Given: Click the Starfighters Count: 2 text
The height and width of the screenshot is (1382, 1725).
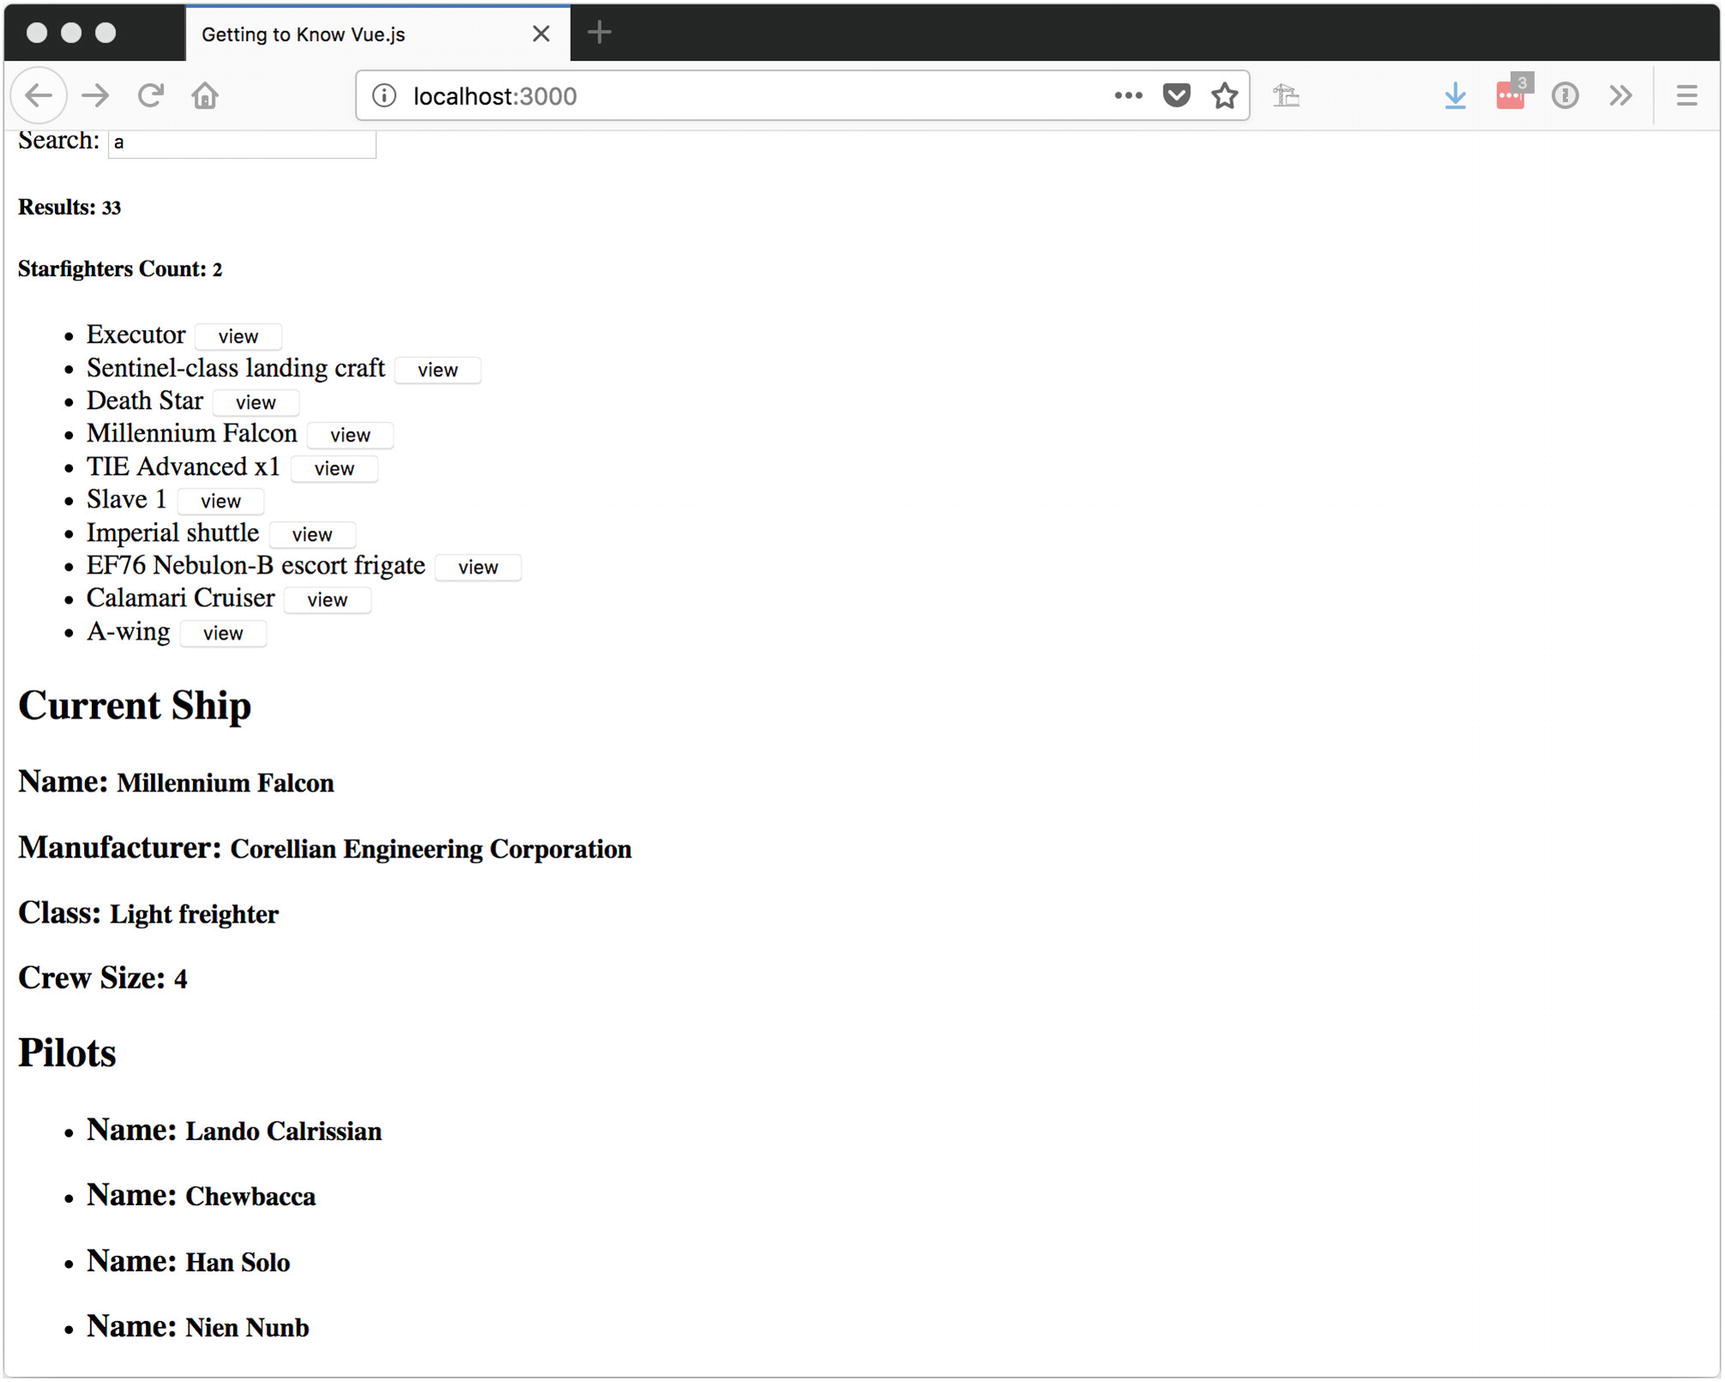Looking at the screenshot, I should tap(120, 269).
